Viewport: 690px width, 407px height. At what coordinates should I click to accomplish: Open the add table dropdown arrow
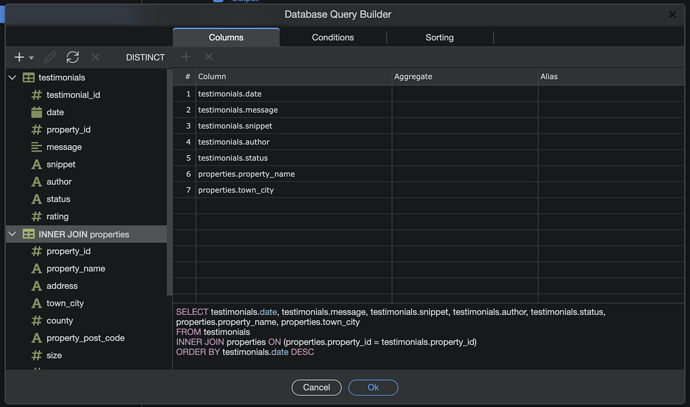(x=31, y=58)
